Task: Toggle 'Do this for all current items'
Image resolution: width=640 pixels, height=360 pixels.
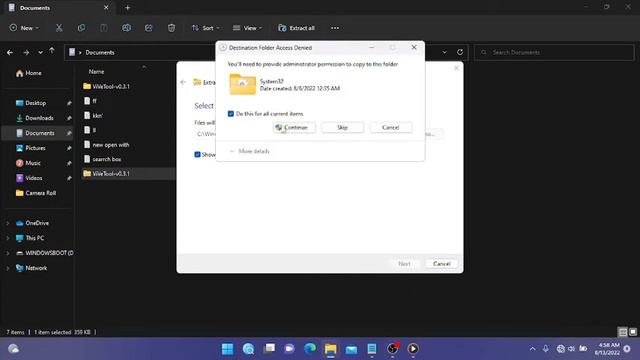Action: (231, 113)
